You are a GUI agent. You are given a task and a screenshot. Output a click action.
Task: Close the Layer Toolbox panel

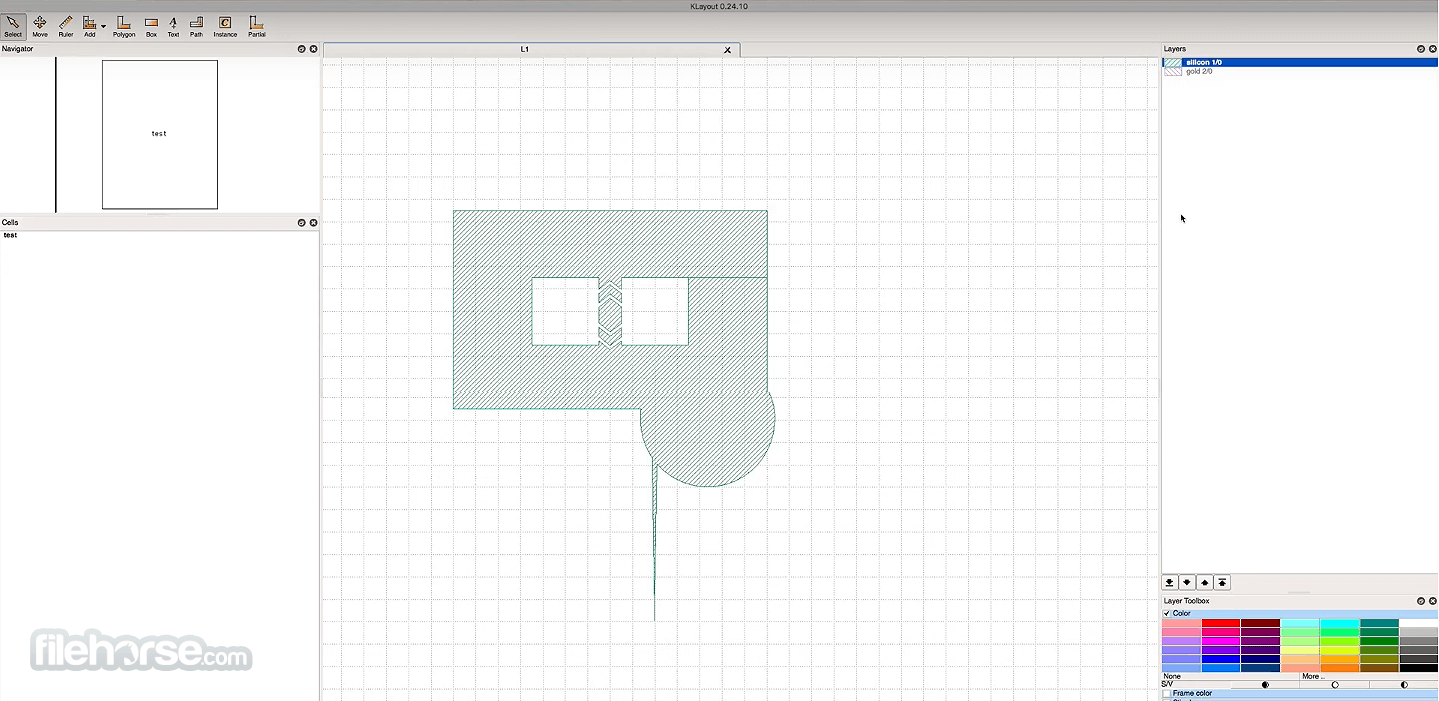[1433, 601]
